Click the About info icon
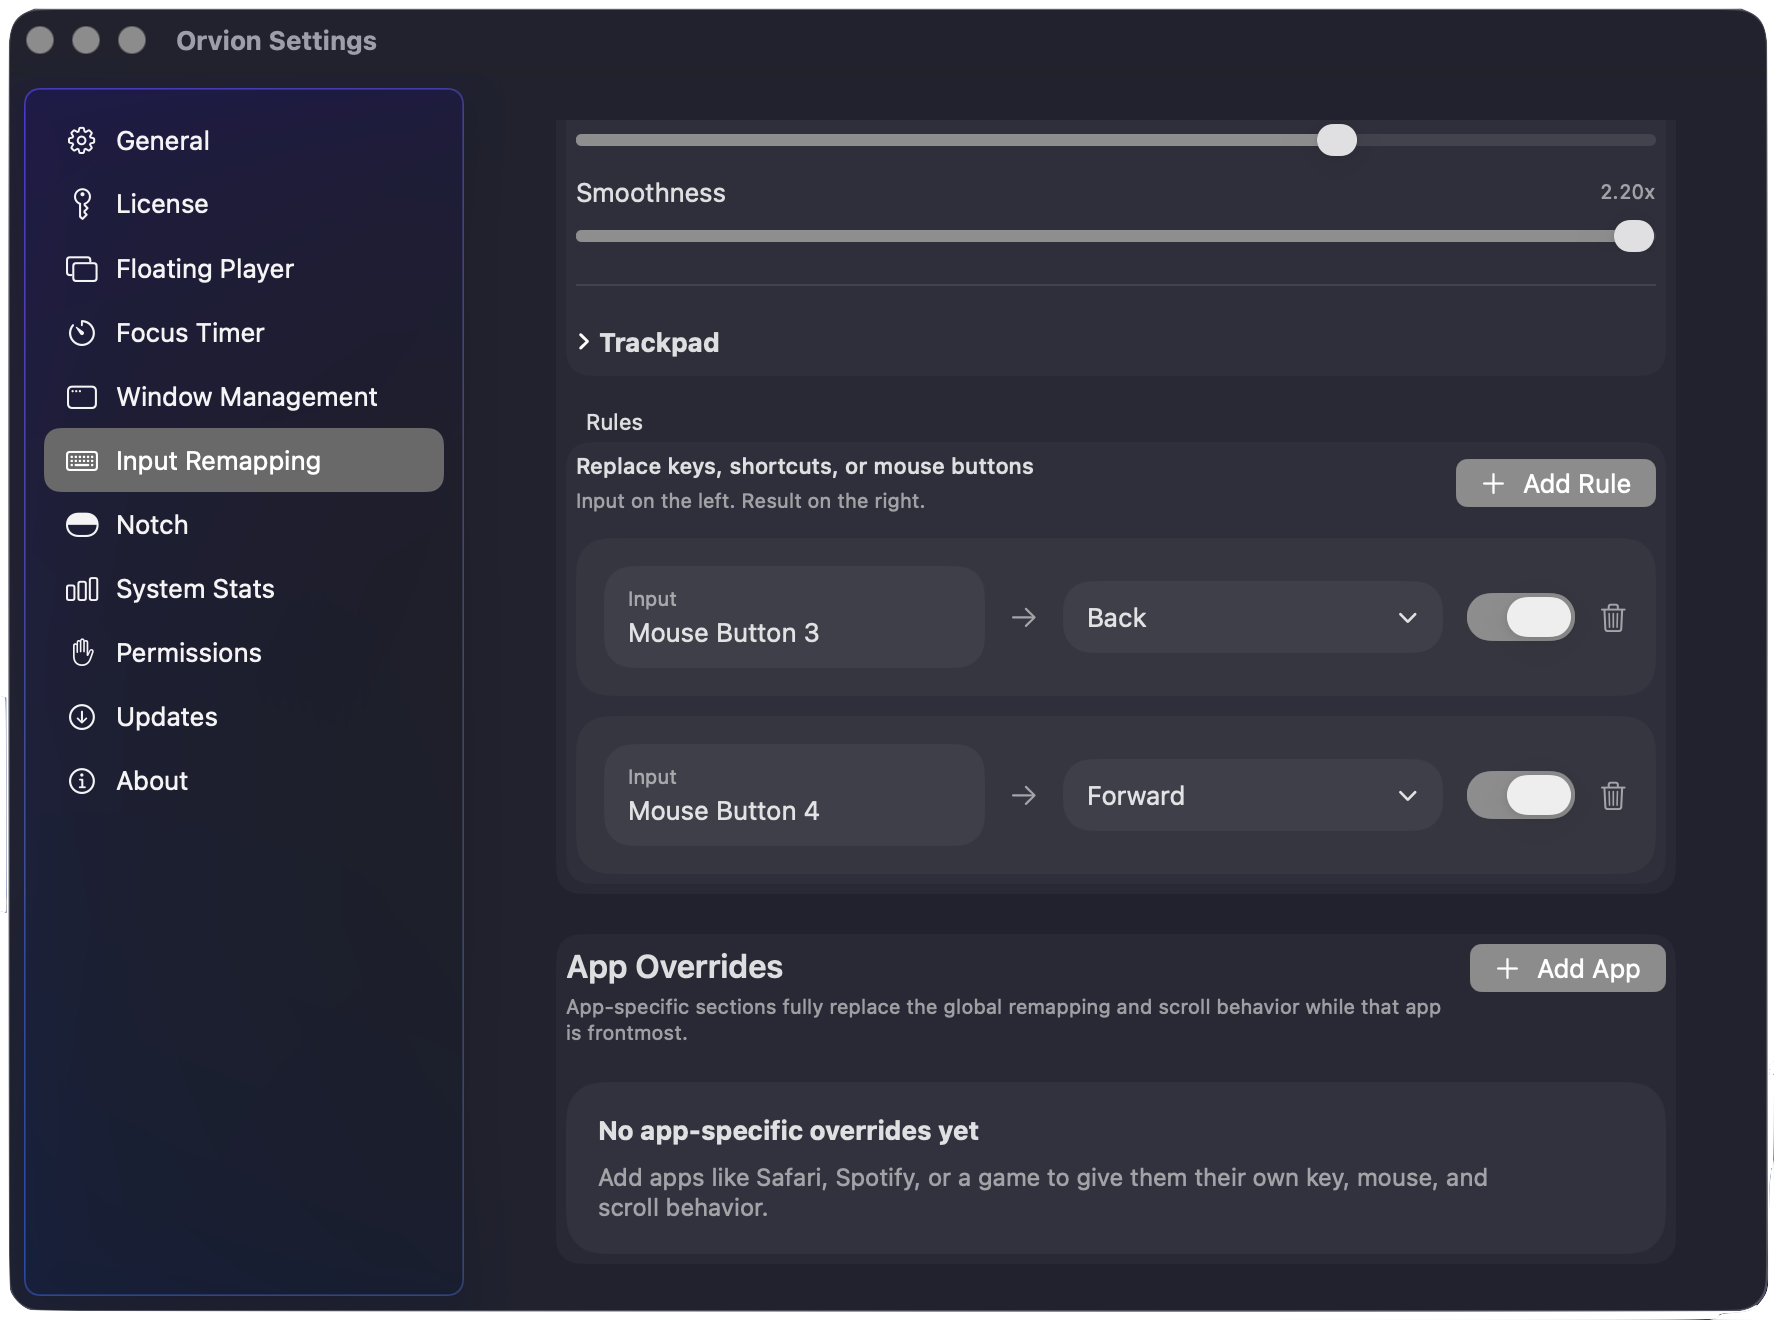This screenshot has width=1774, height=1320. click(x=82, y=781)
